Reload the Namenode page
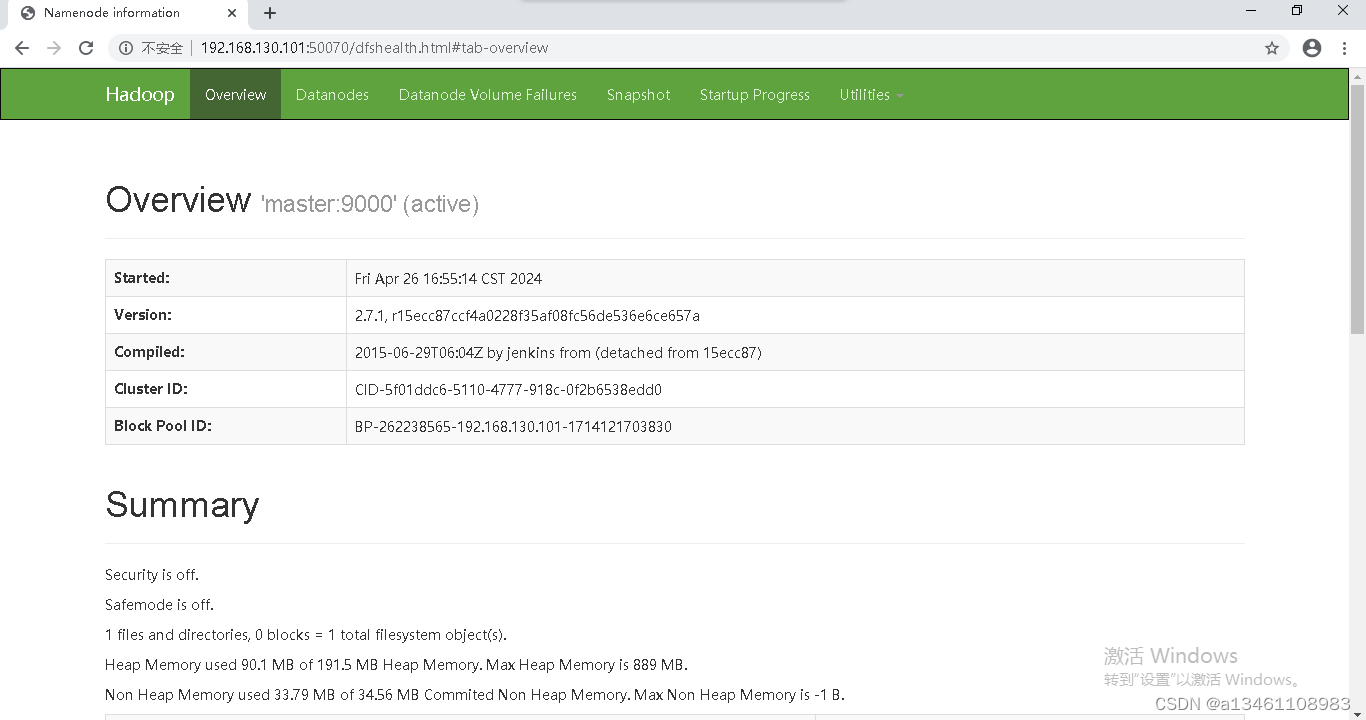The width and height of the screenshot is (1366, 720). pos(86,48)
